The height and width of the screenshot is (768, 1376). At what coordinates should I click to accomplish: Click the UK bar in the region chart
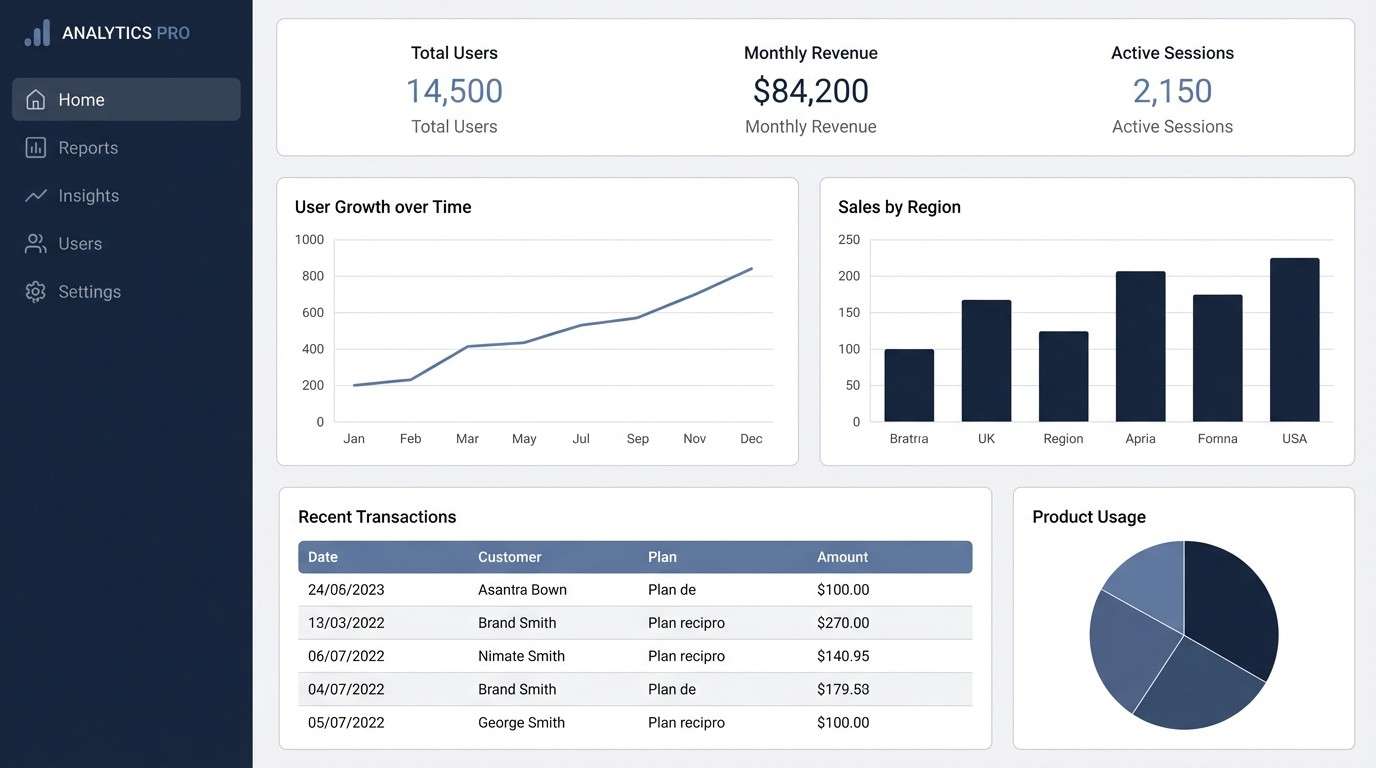(986, 360)
